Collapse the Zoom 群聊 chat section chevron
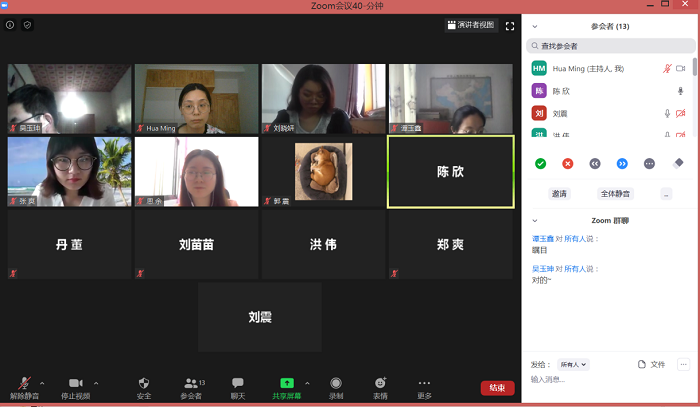The image size is (700, 407). (x=534, y=220)
